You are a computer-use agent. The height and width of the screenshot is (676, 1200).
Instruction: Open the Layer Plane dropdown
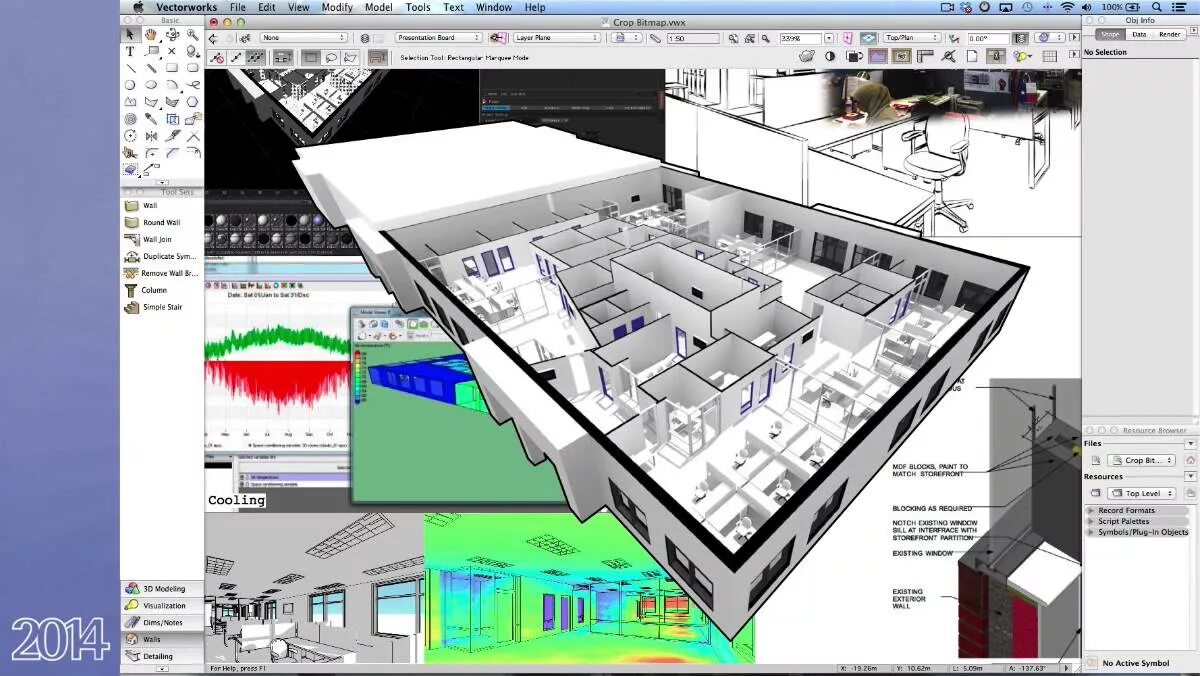point(557,38)
